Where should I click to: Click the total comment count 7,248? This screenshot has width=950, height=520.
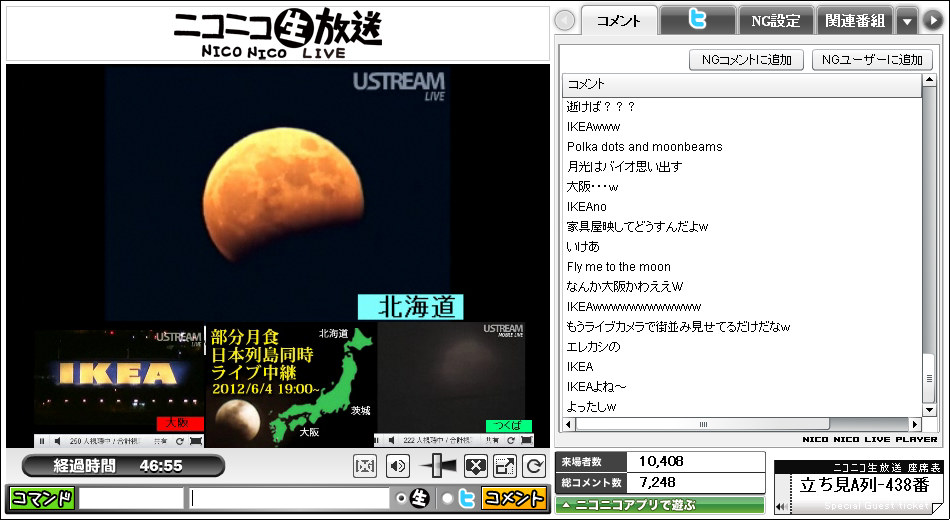[x=657, y=482]
